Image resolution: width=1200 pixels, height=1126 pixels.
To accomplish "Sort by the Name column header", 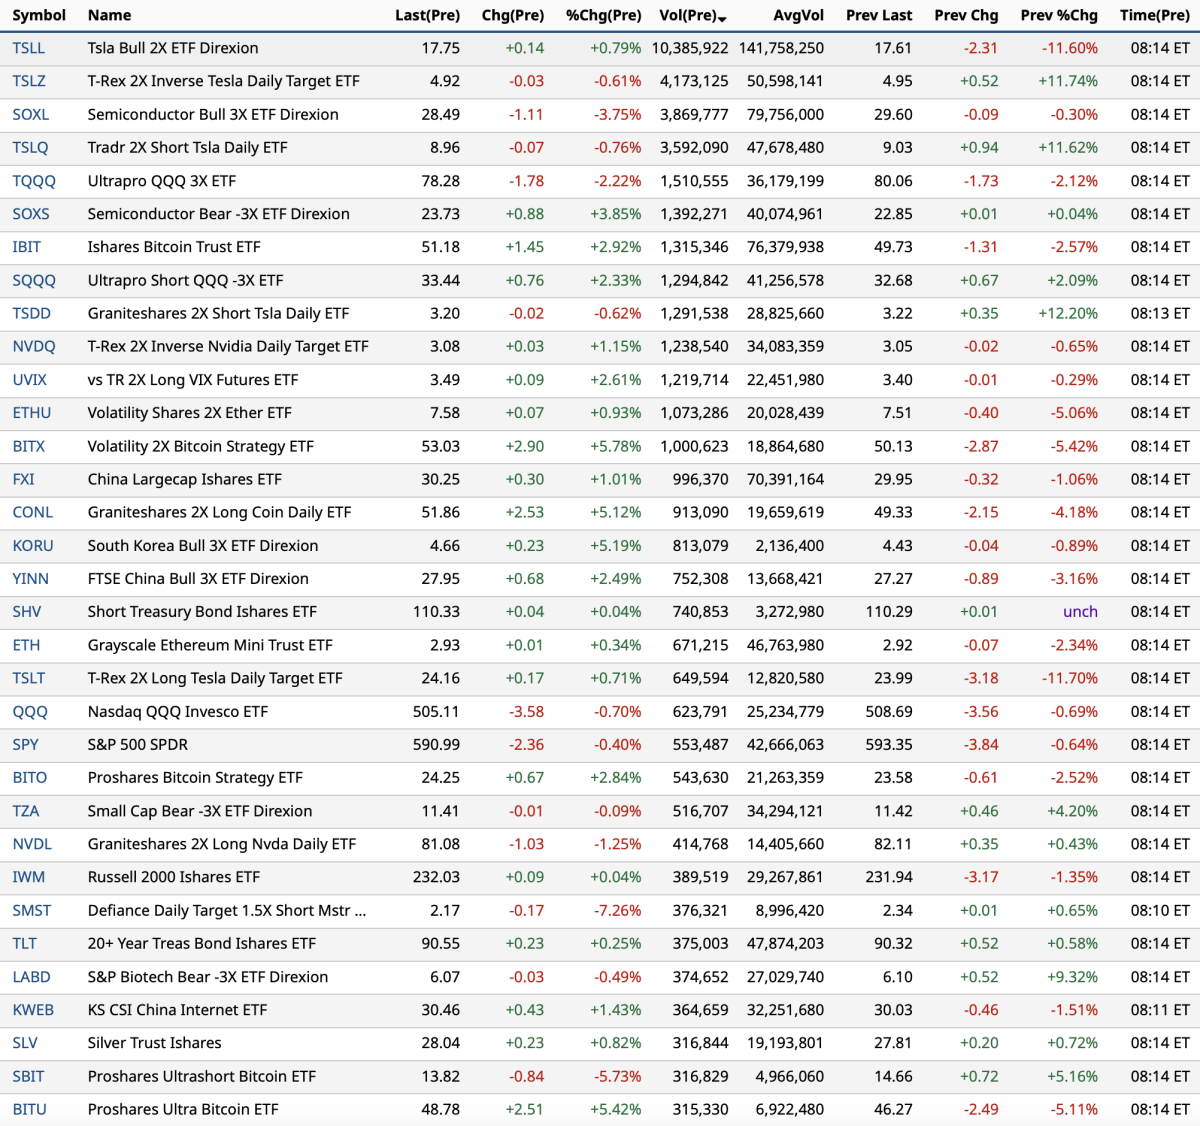I will point(109,15).
